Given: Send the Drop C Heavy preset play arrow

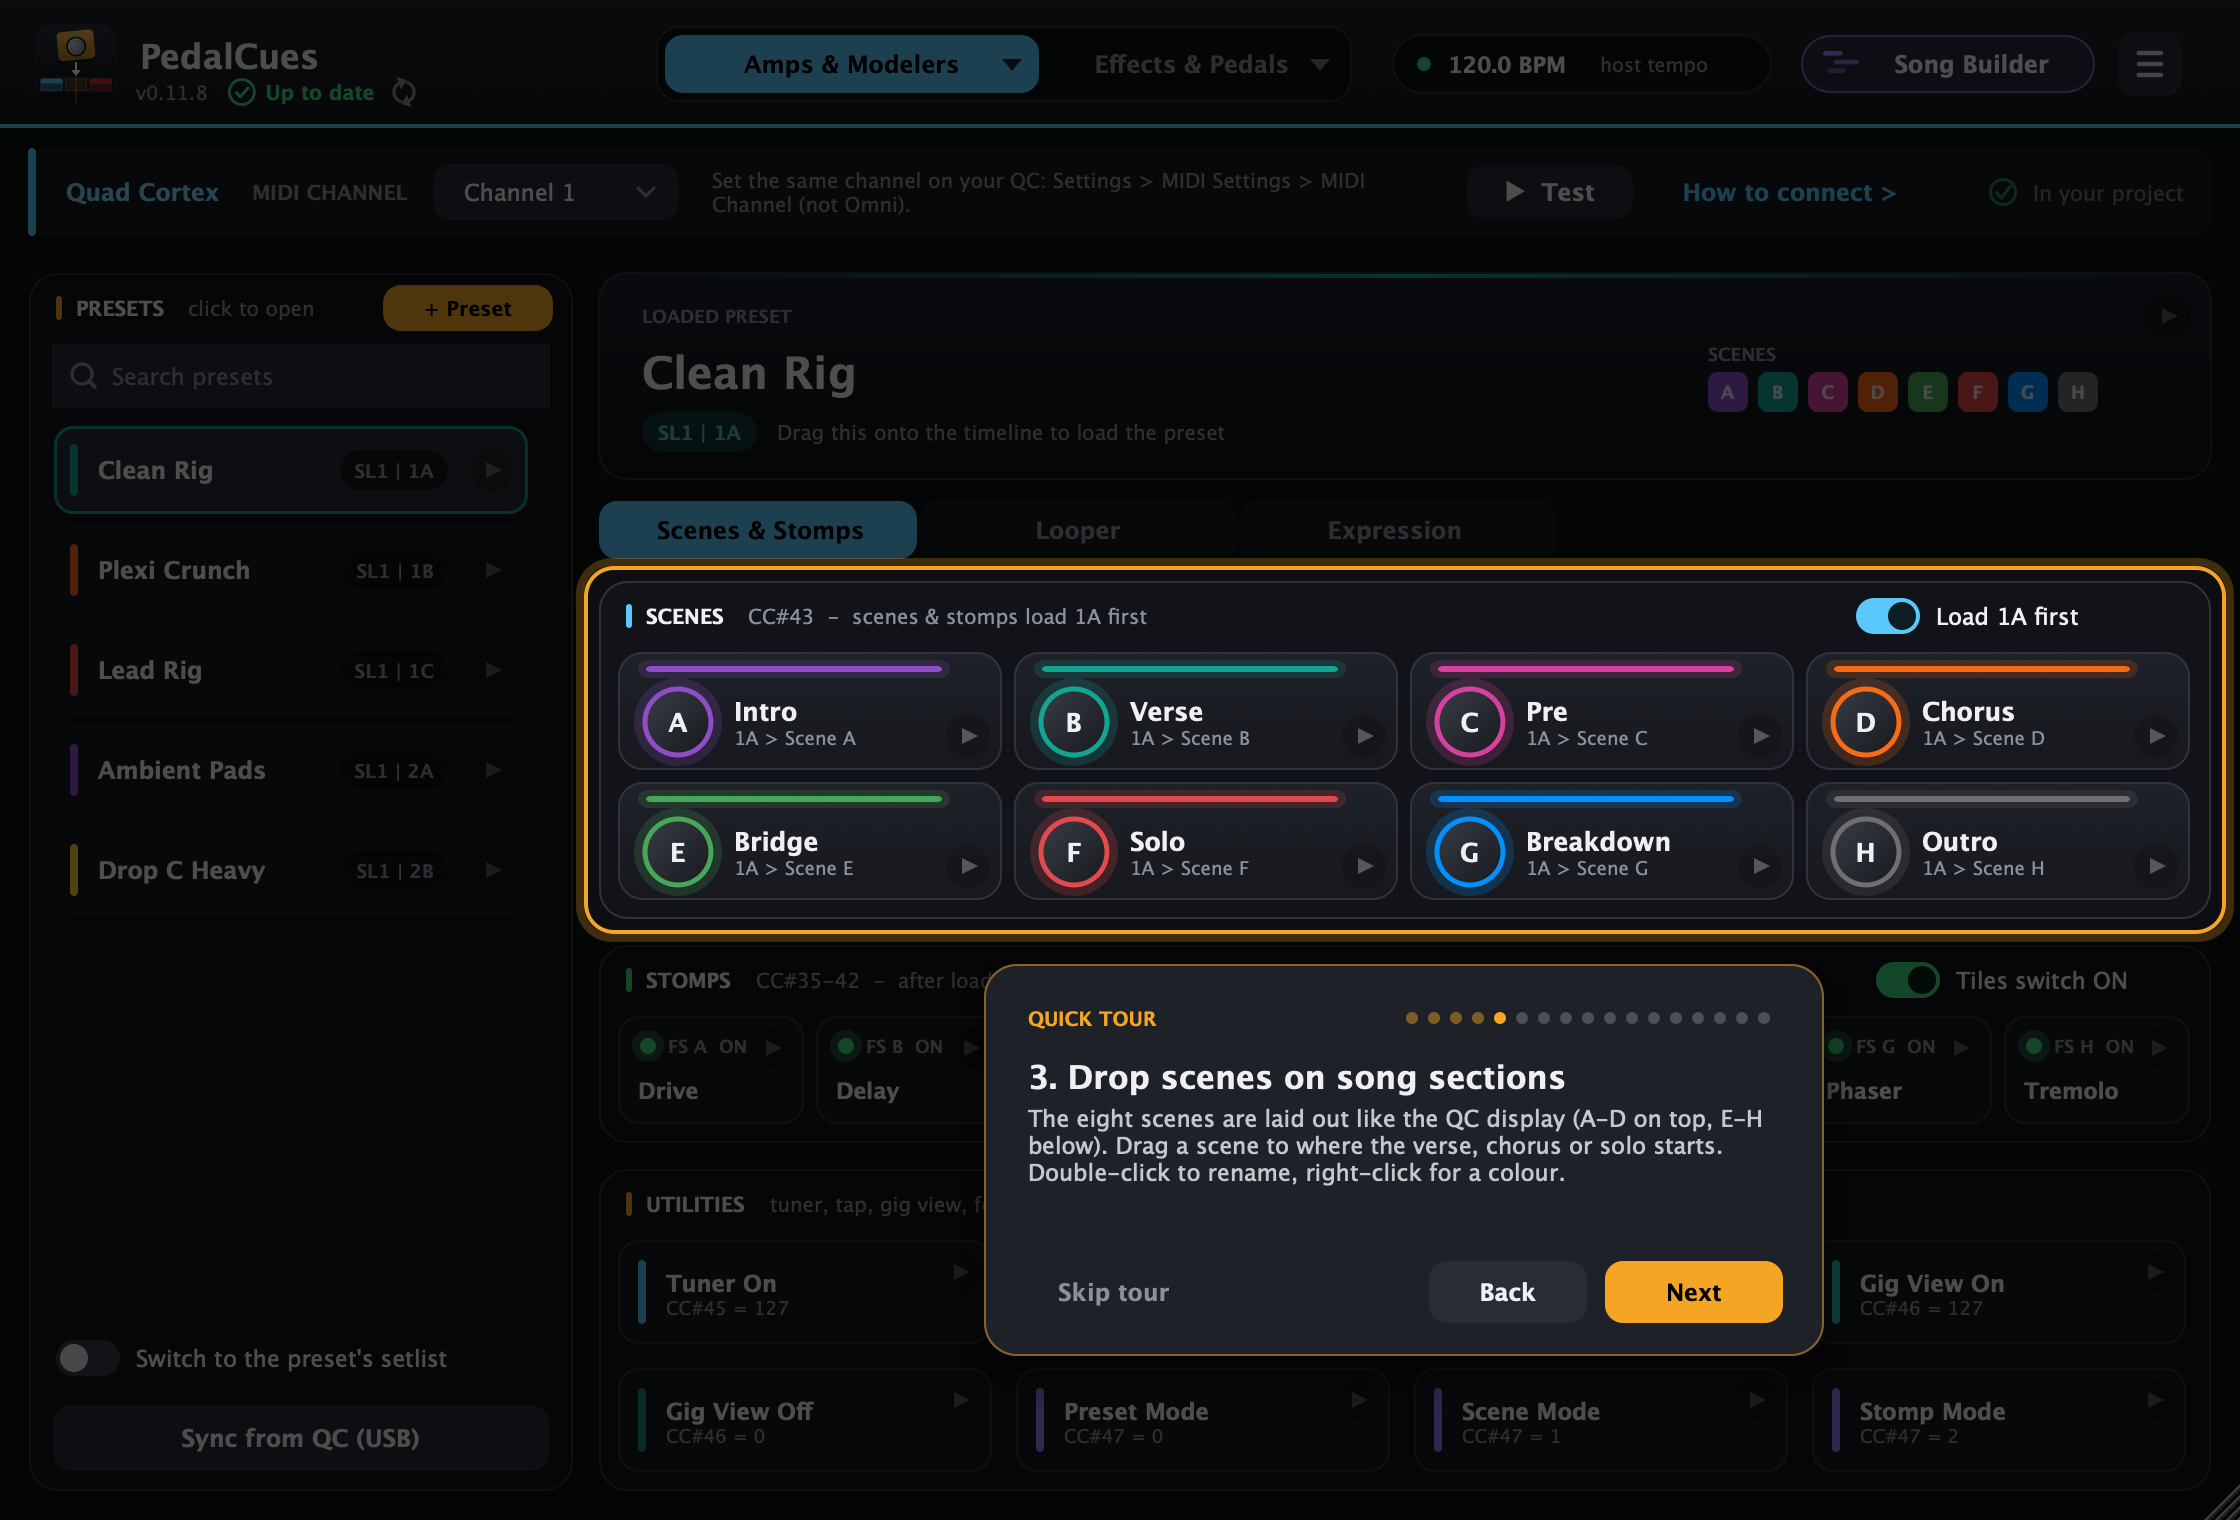Looking at the screenshot, I should [493, 870].
